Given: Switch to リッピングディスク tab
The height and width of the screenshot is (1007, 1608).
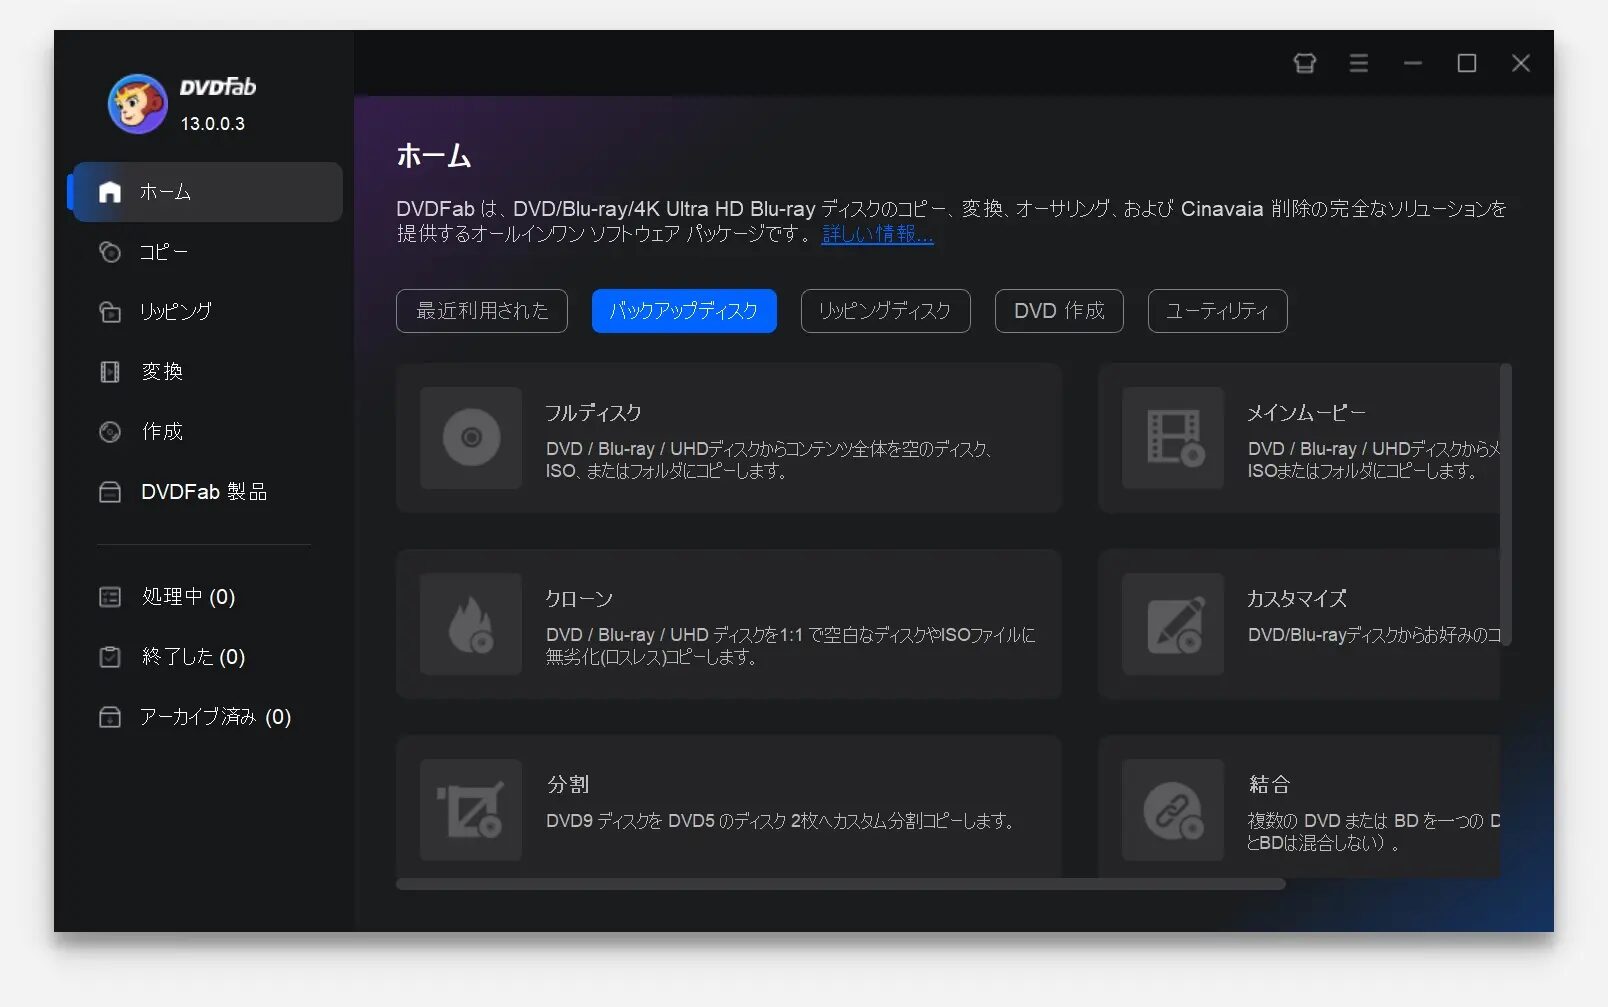Looking at the screenshot, I should click(885, 311).
